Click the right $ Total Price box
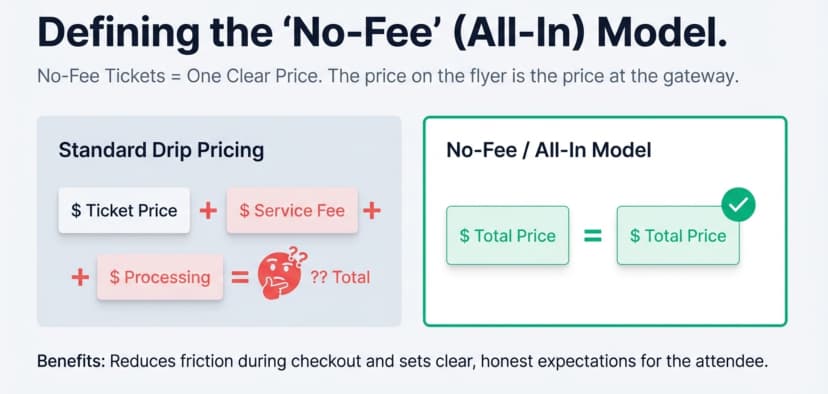 coord(678,236)
